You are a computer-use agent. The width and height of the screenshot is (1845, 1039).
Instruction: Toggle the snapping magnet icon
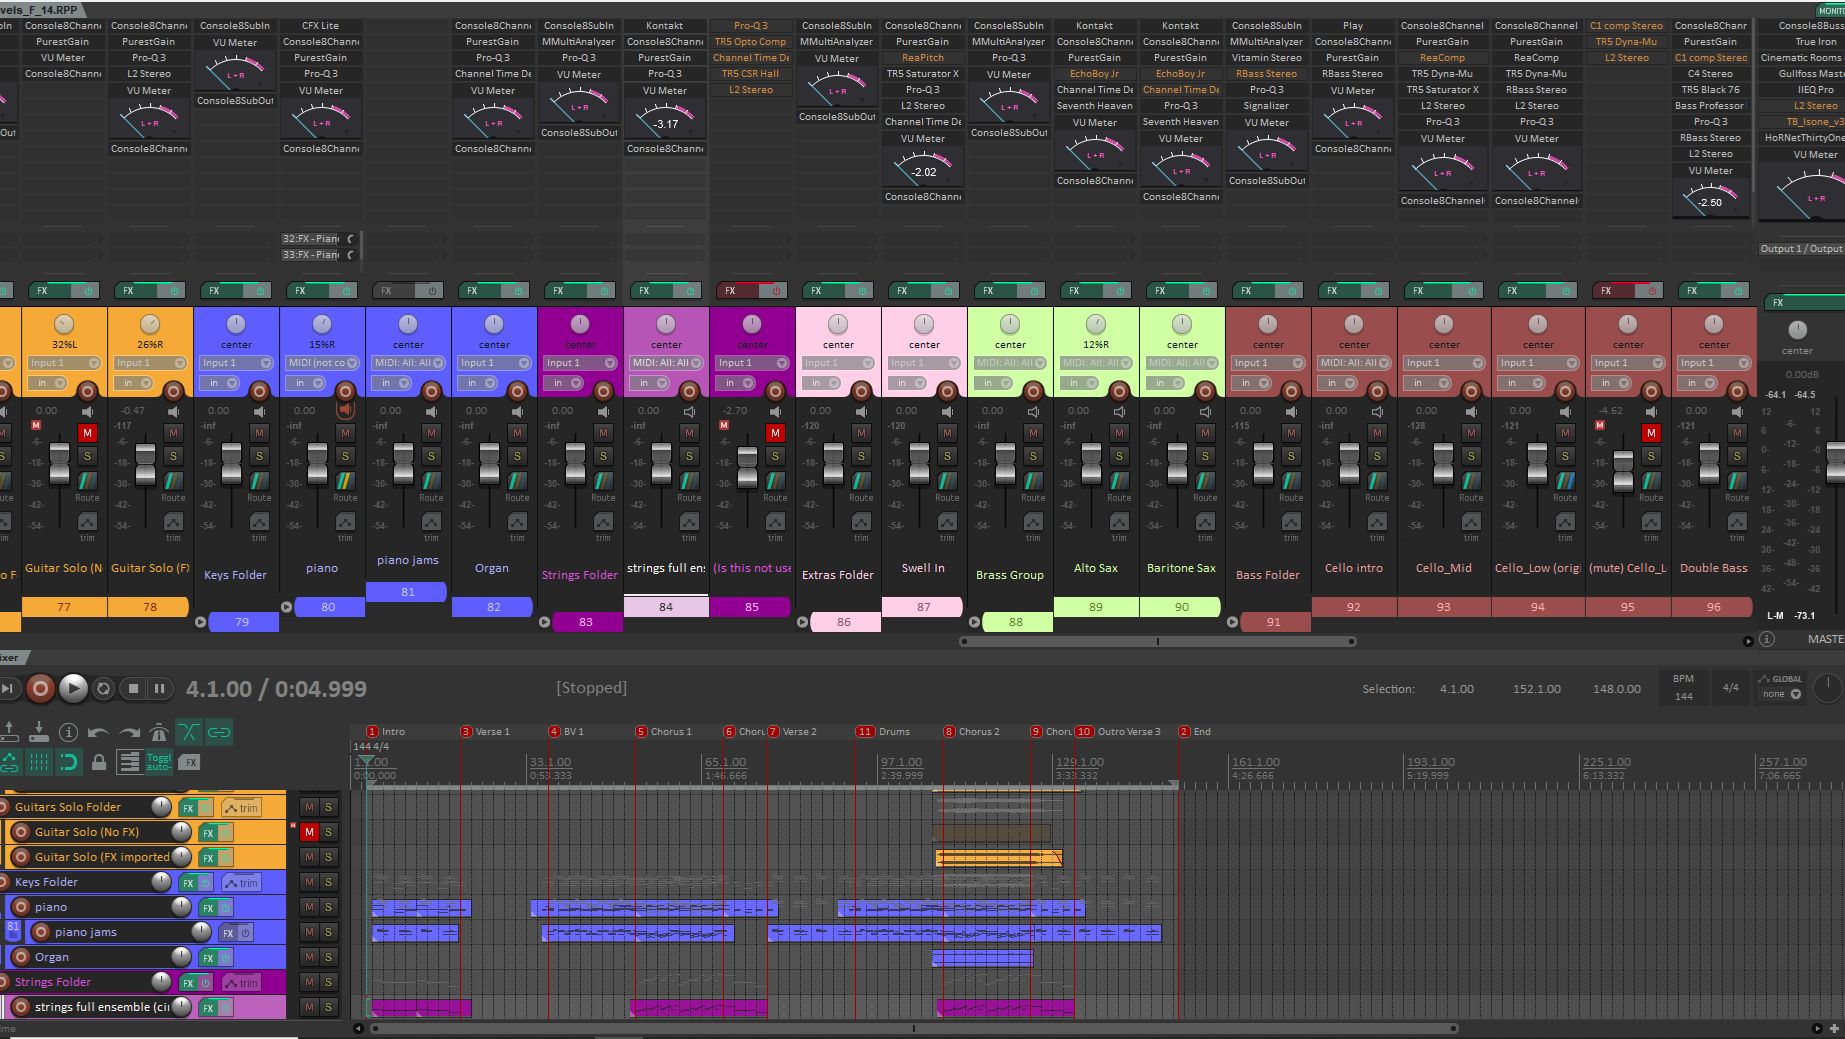point(68,762)
